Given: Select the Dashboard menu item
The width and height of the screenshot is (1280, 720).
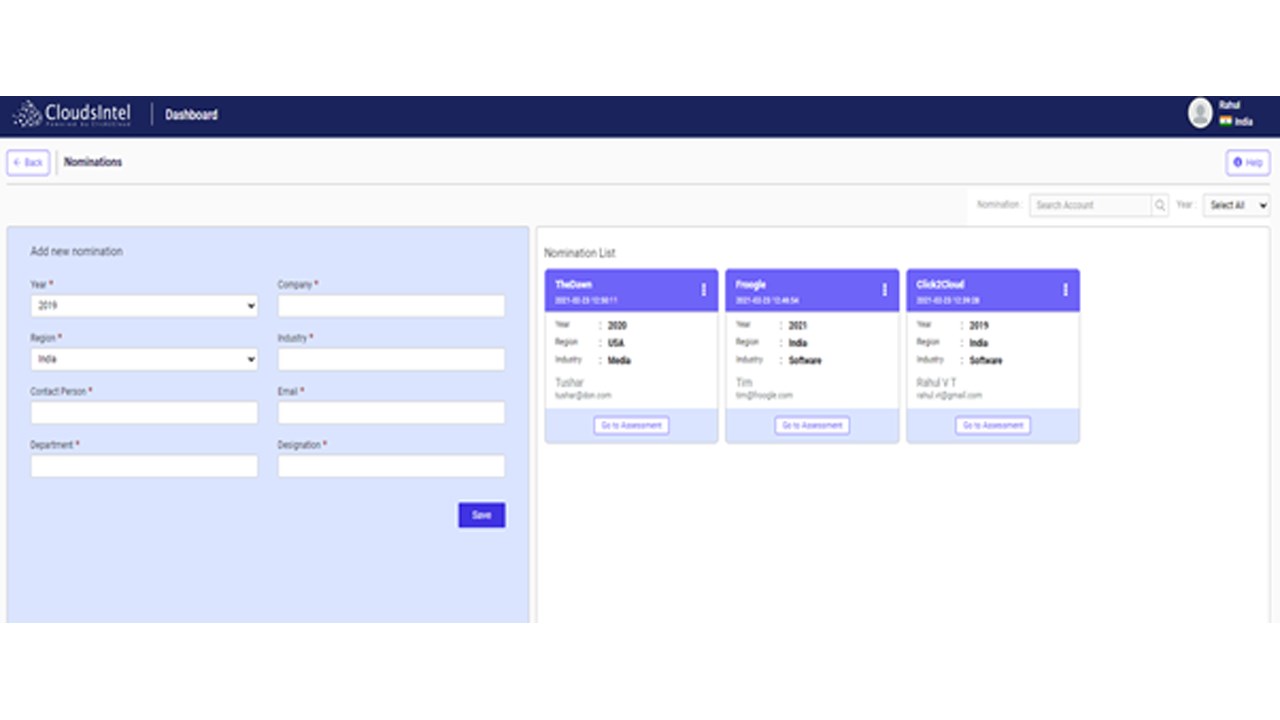Looking at the screenshot, I should pos(191,115).
